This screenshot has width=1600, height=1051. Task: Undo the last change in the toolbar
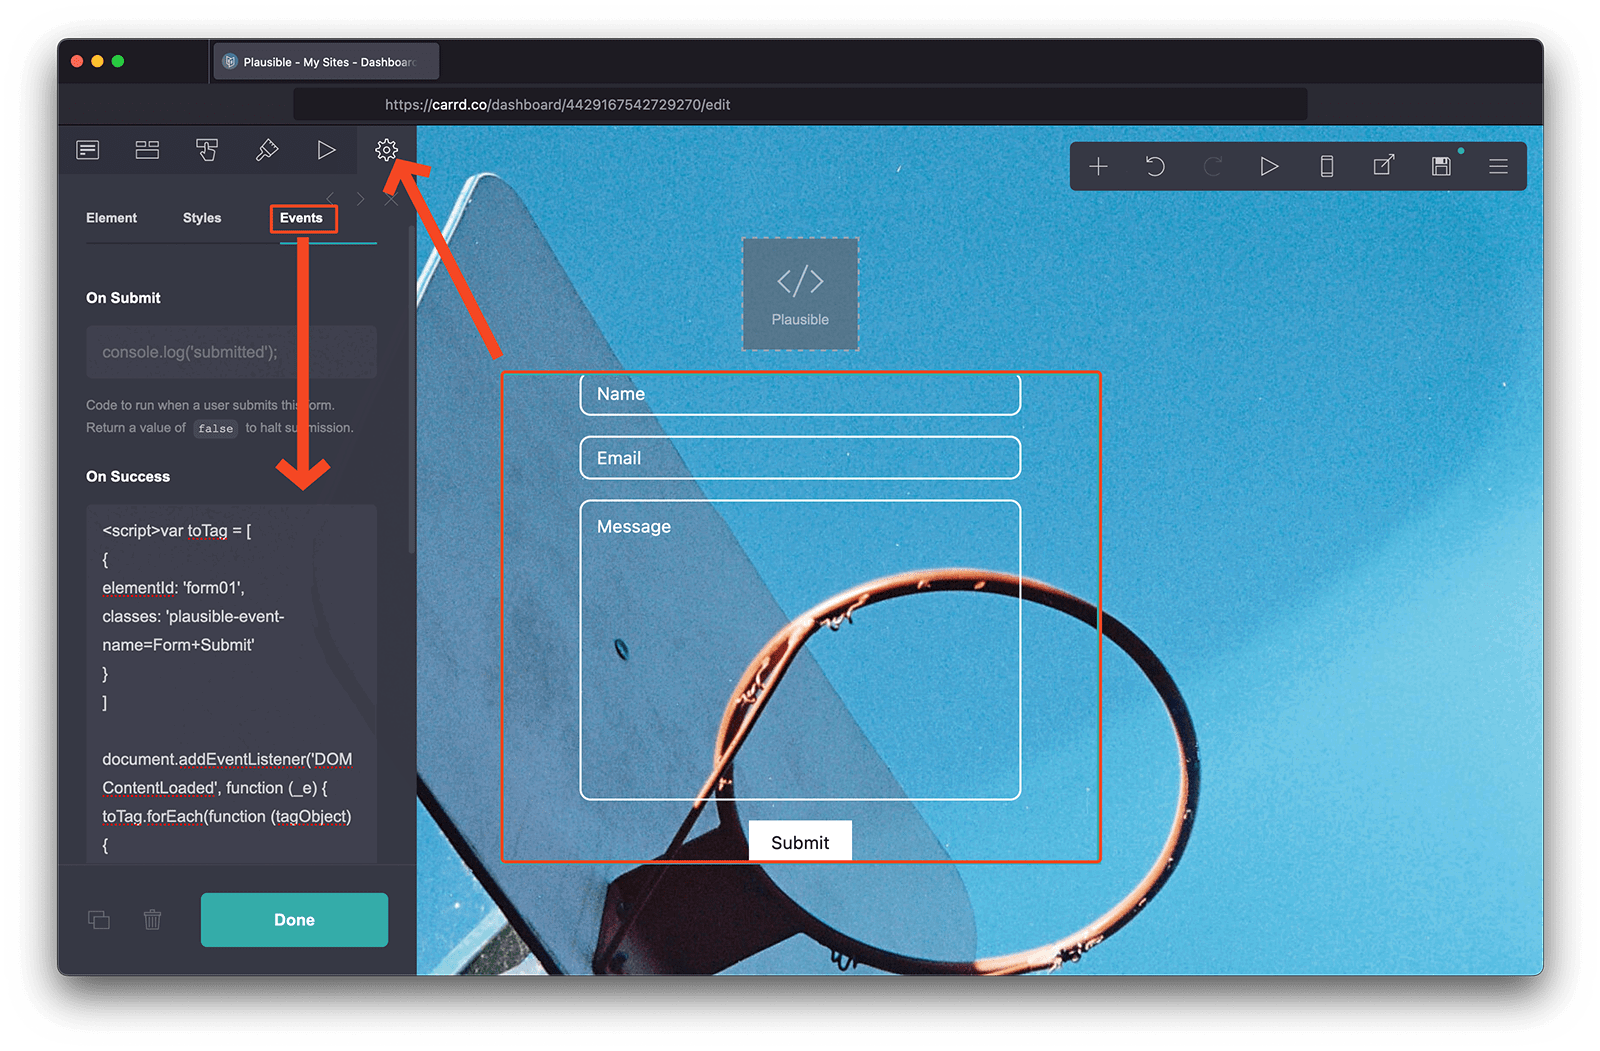pos(1155,166)
